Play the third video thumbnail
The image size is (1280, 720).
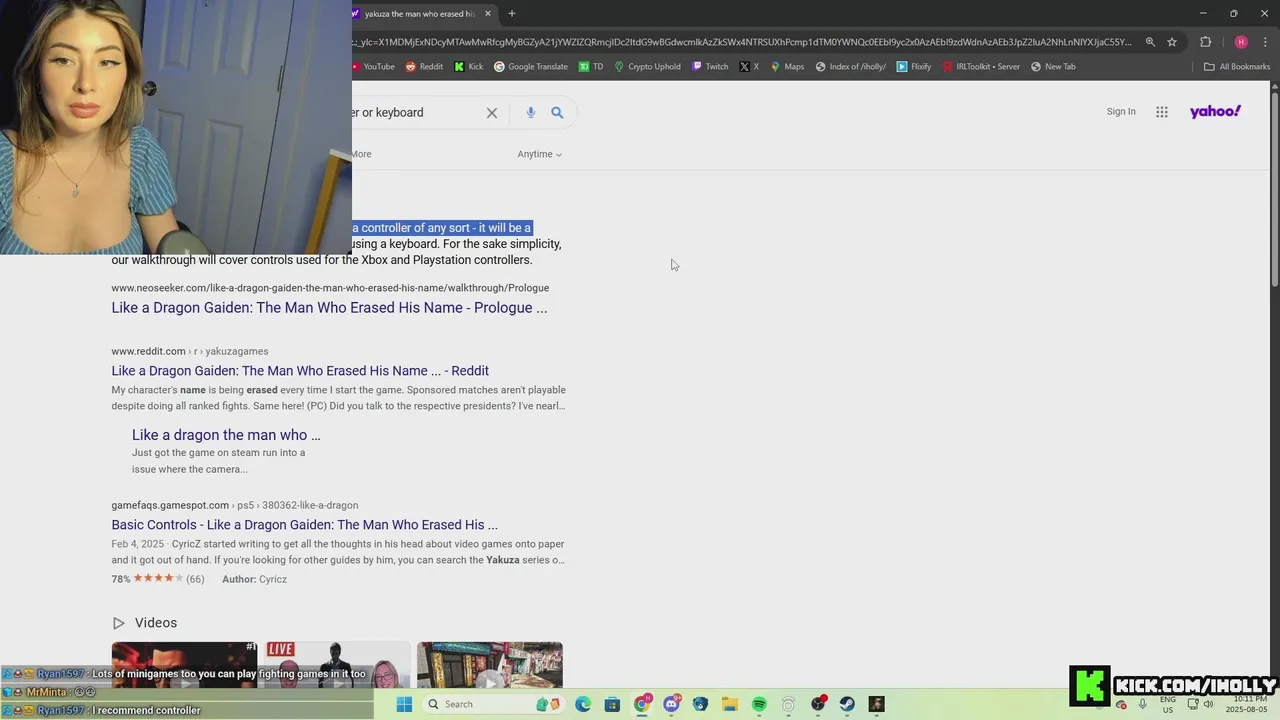pyautogui.click(x=490, y=665)
